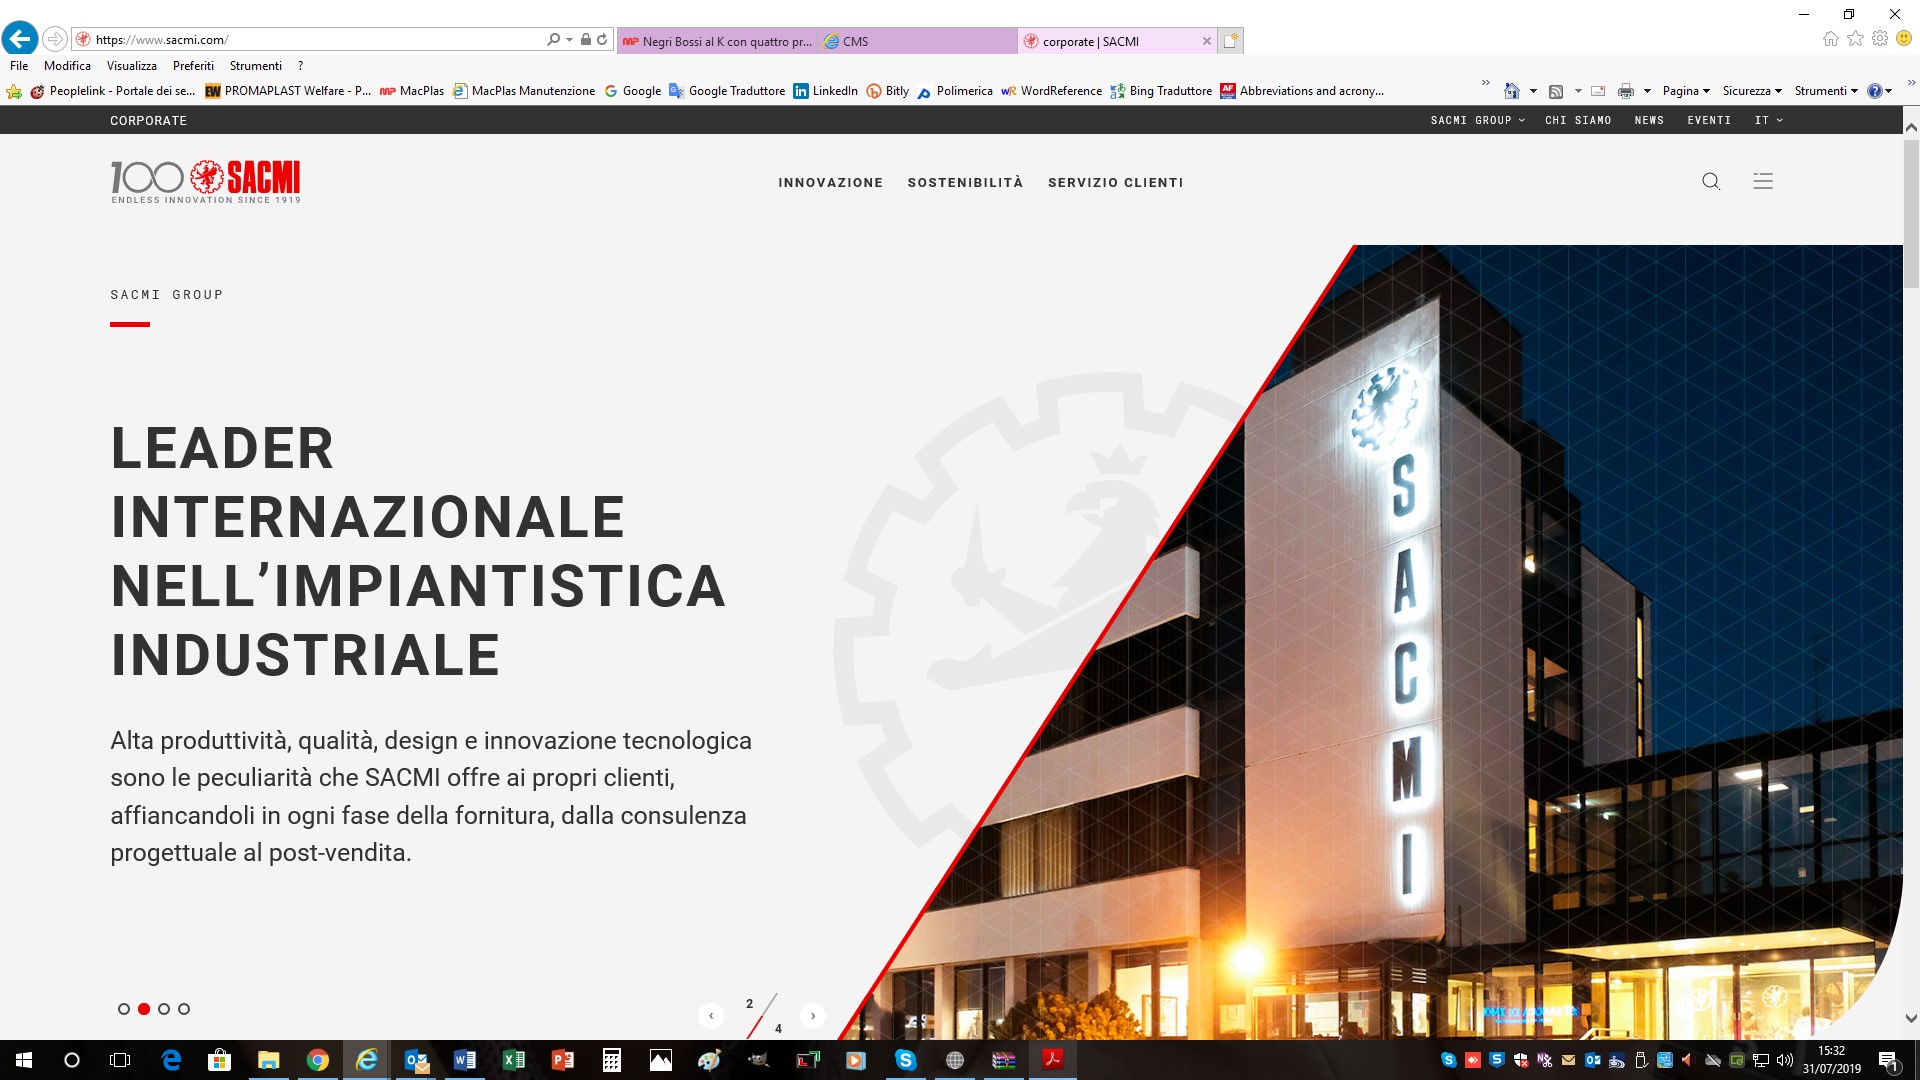The height and width of the screenshot is (1080, 1920).
Task: Open the Windows Start button
Action: coord(24,1060)
